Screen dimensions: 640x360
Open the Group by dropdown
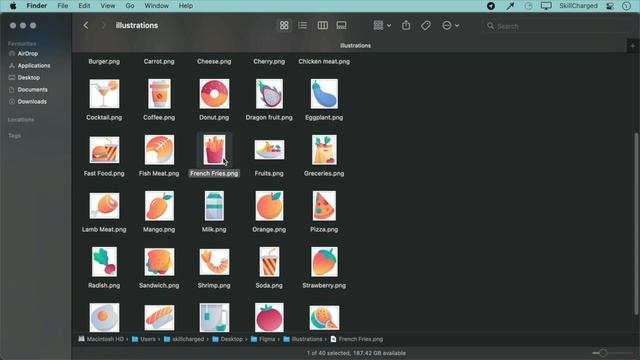382,25
